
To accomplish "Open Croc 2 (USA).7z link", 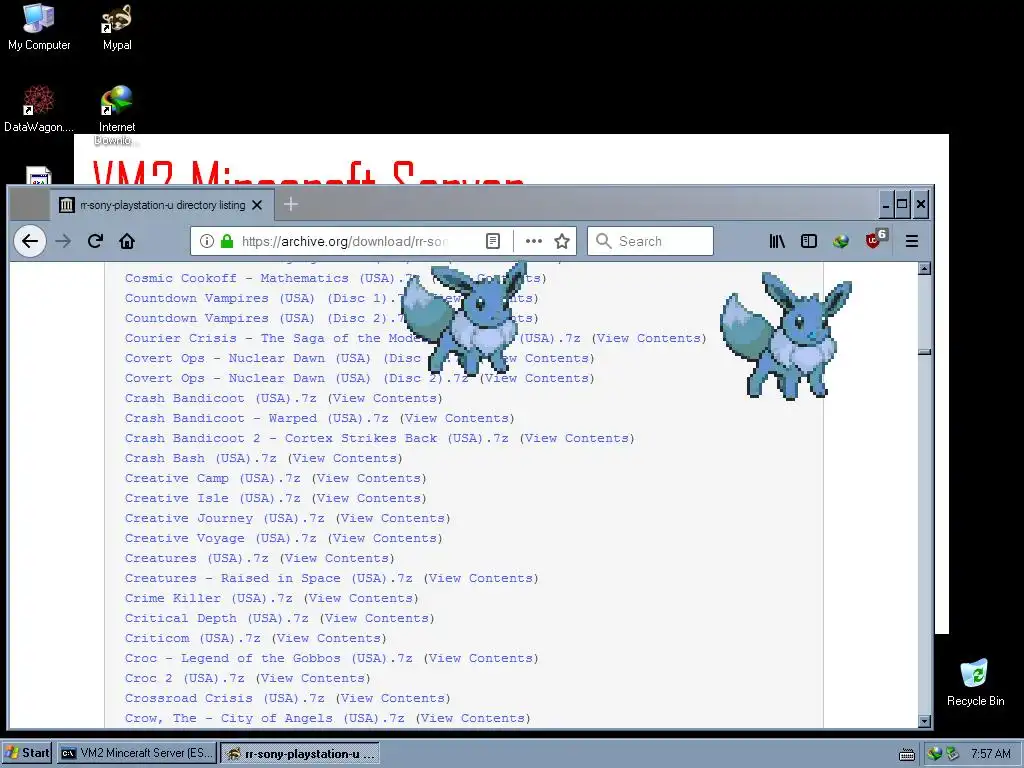I will click(185, 679).
